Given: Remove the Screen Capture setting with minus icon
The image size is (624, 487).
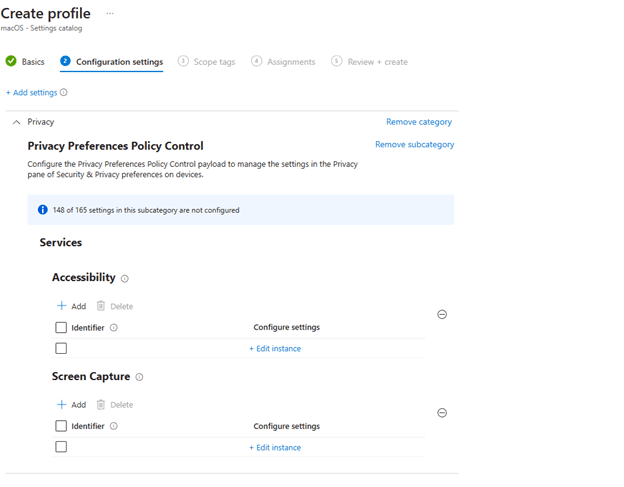Looking at the screenshot, I should tap(442, 413).
